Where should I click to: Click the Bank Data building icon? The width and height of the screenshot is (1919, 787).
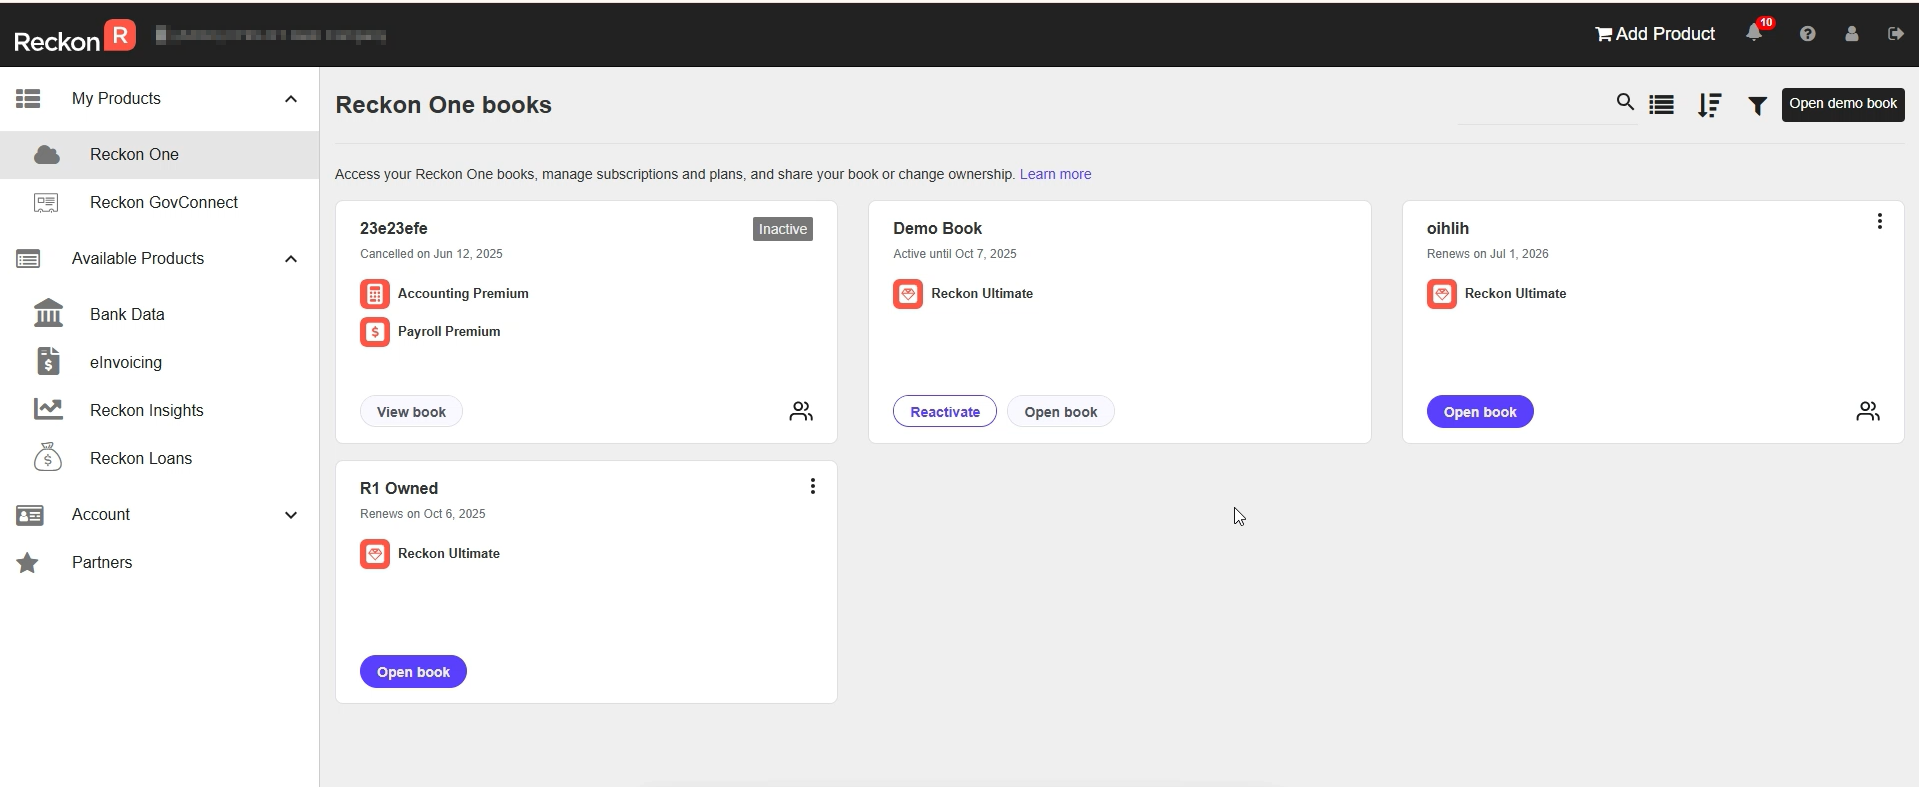pyautogui.click(x=48, y=314)
